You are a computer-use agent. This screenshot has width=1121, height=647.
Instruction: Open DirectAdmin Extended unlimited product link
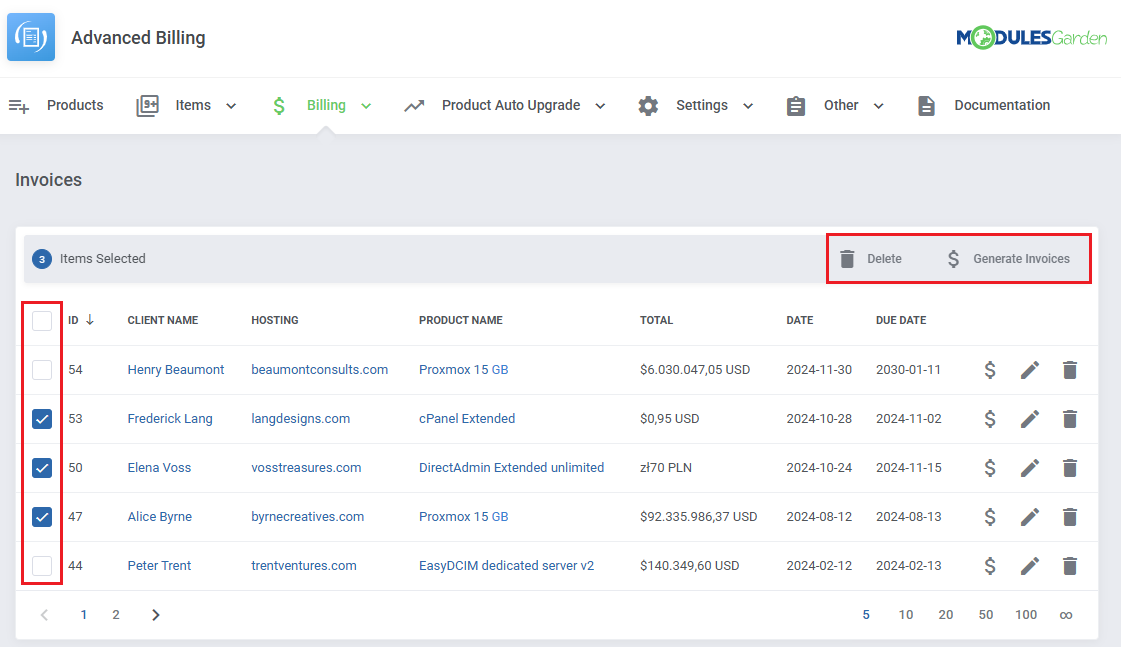coord(511,468)
